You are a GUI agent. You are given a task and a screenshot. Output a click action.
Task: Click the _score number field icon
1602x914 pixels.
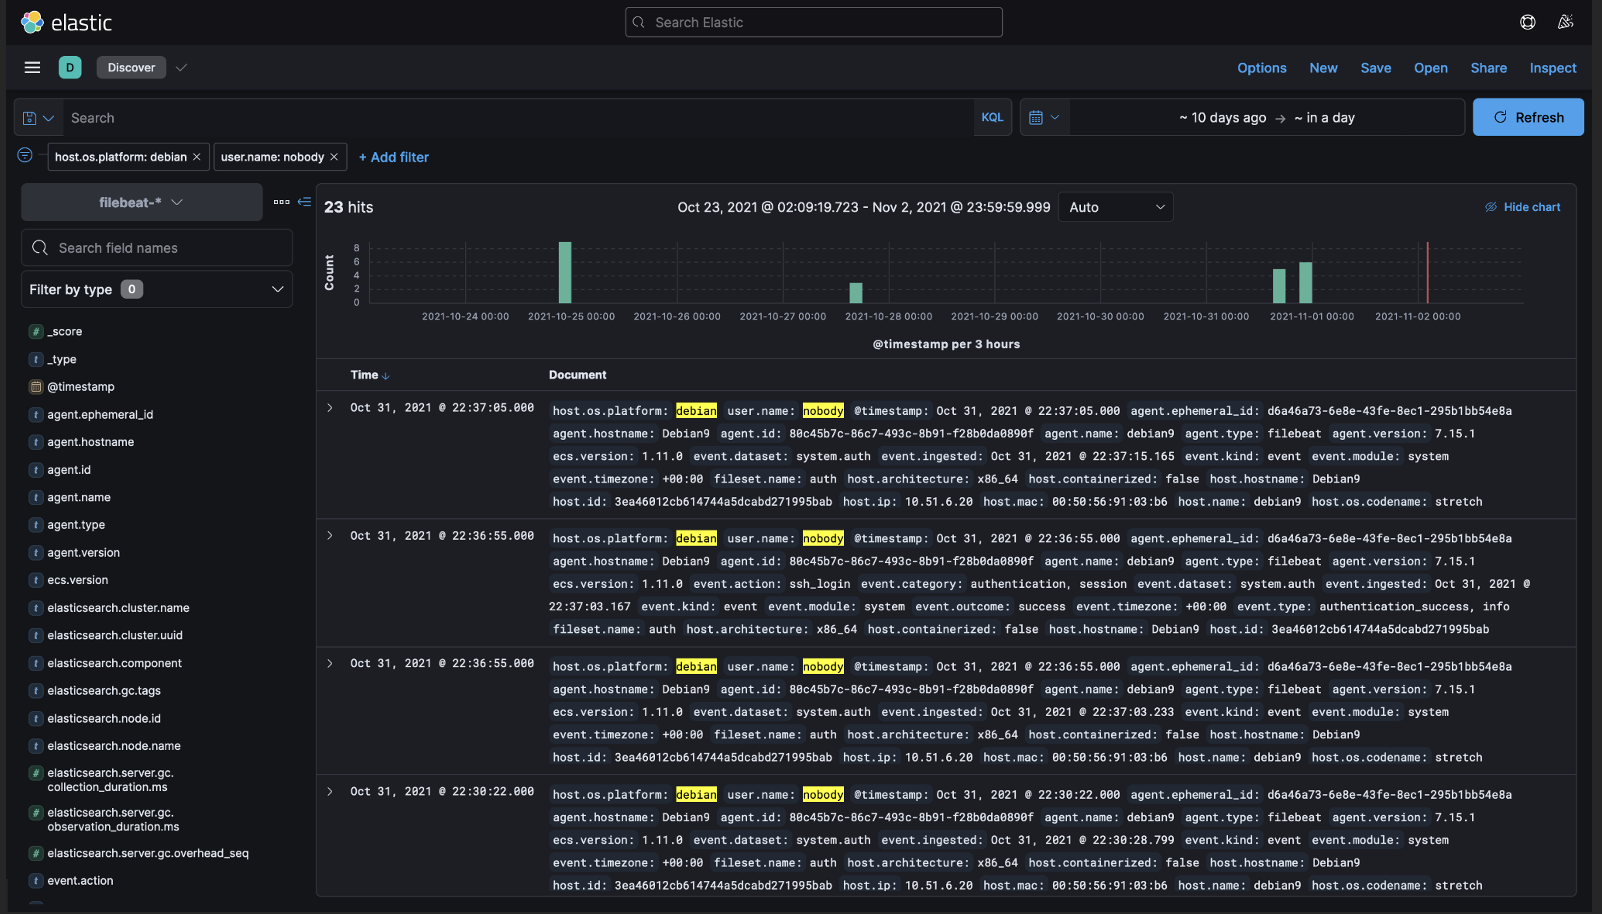click(x=36, y=331)
